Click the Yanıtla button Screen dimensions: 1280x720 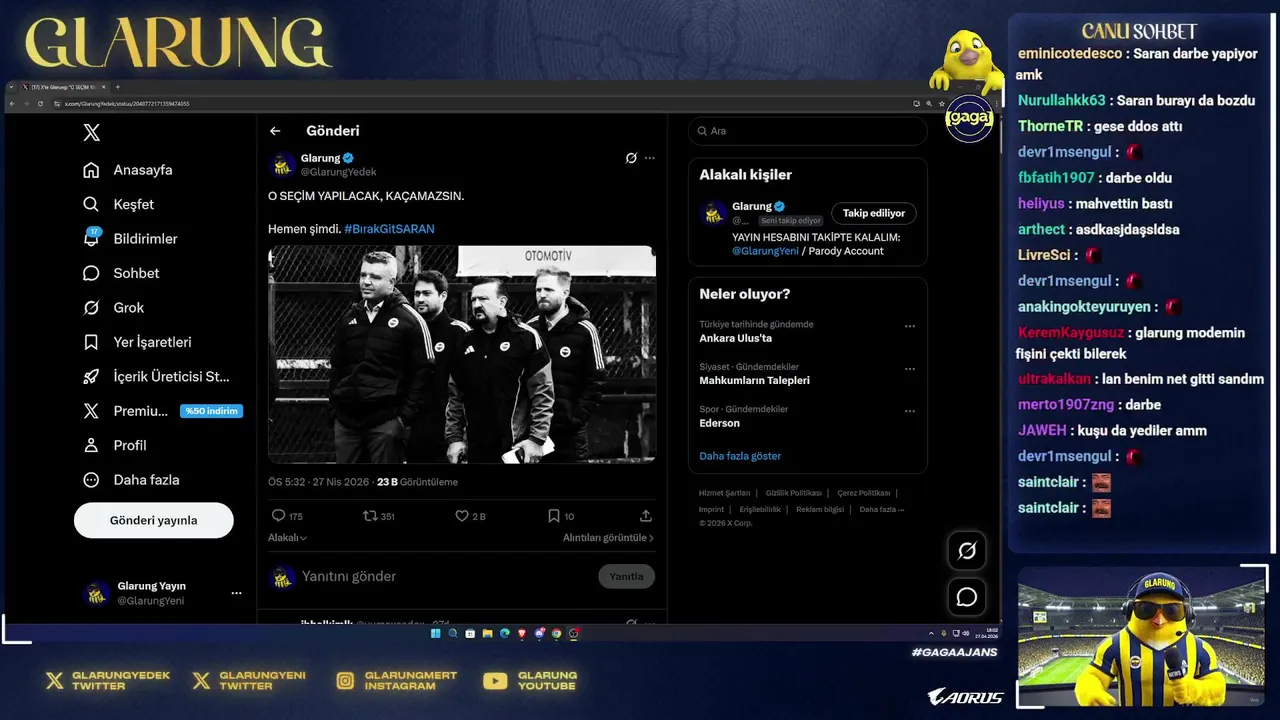pyautogui.click(x=627, y=577)
